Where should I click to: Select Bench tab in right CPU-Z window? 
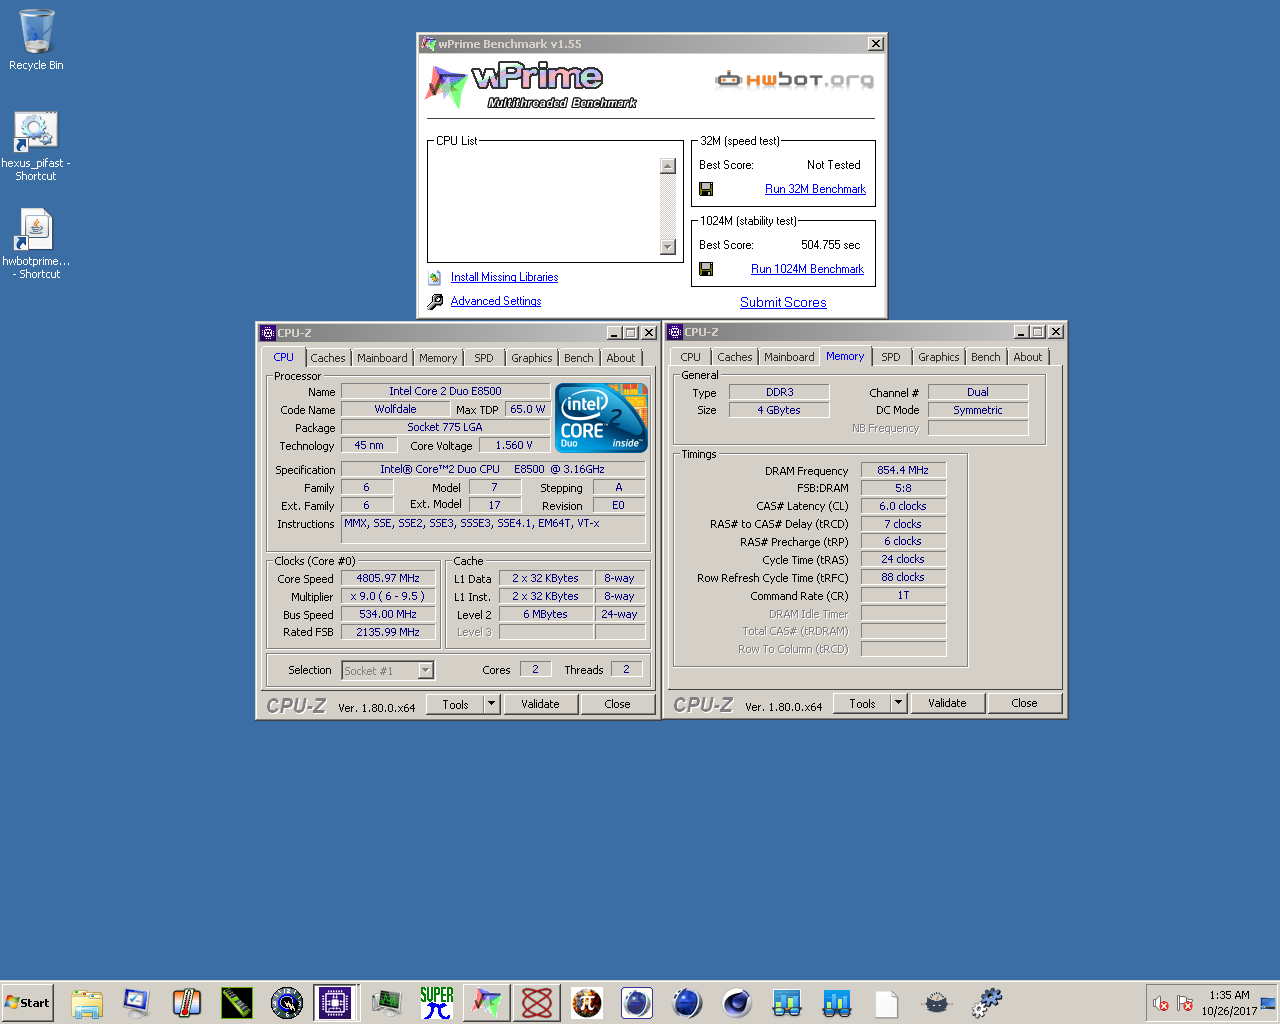click(x=985, y=357)
